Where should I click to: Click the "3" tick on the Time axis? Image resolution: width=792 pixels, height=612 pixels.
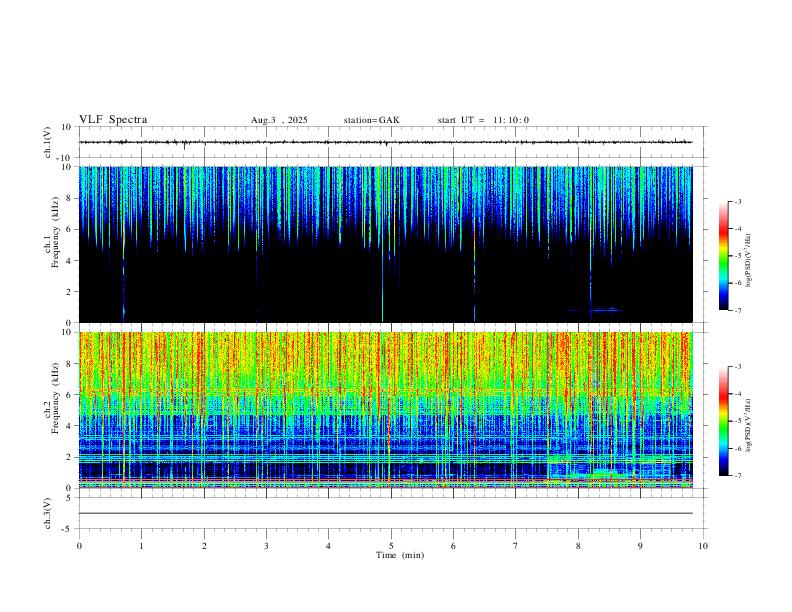[x=266, y=546]
